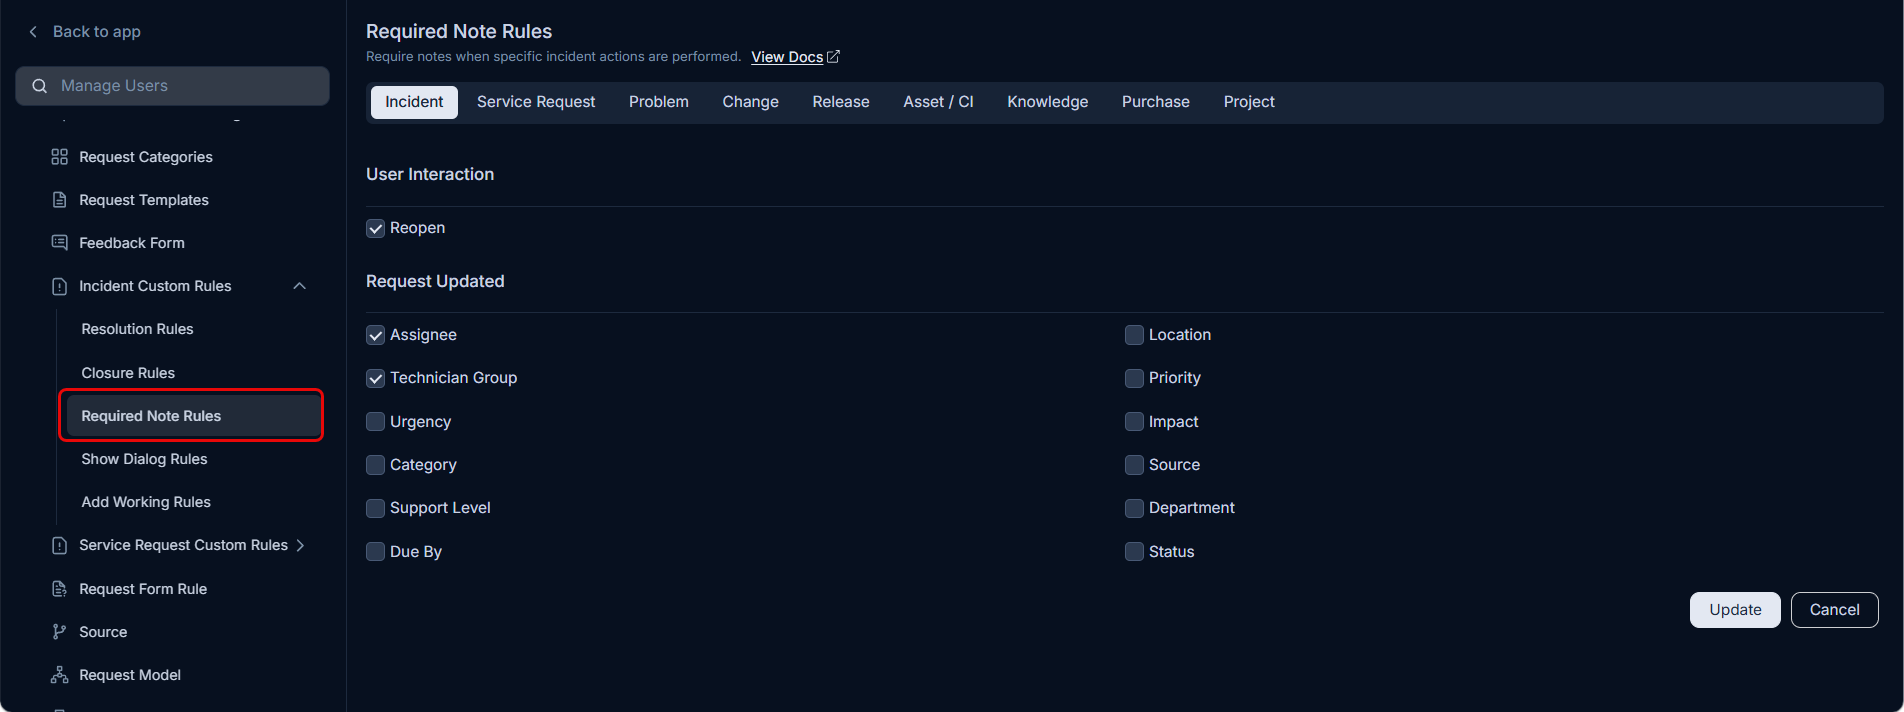Click the search magnifier icon
The height and width of the screenshot is (712, 1904).
(40, 86)
